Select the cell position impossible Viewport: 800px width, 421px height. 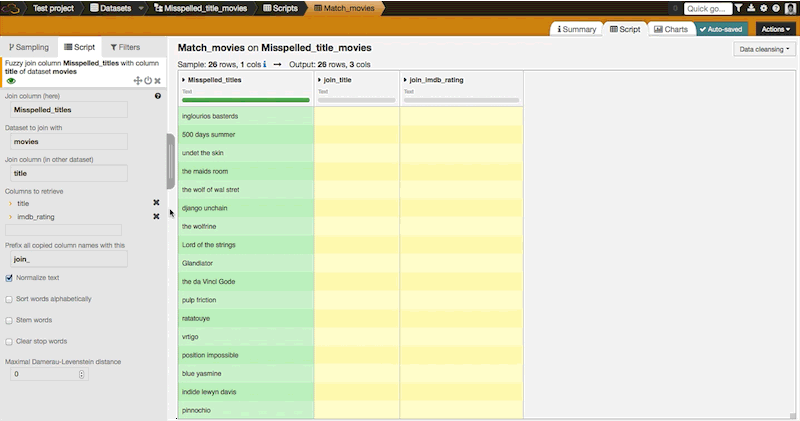[x=246, y=355]
